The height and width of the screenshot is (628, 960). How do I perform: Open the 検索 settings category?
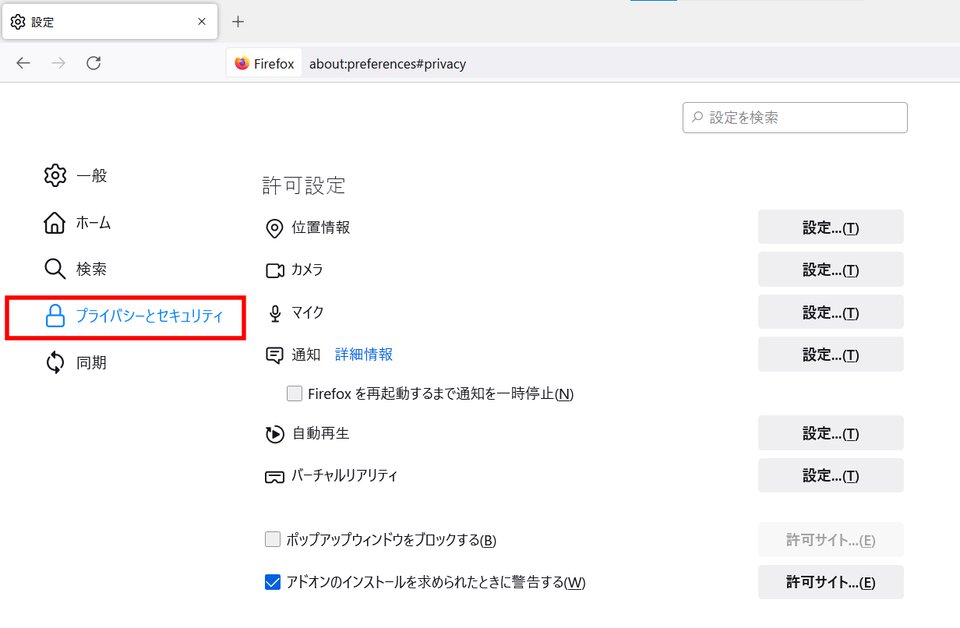(76, 269)
